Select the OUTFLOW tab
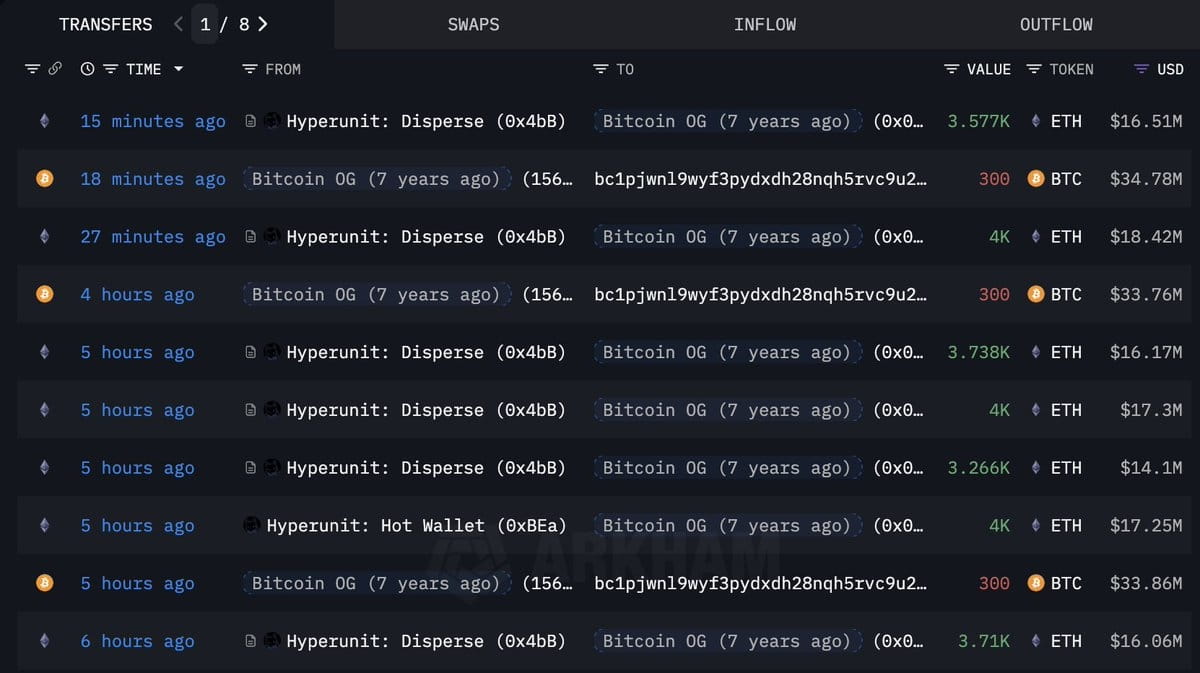Viewport: 1200px width, 673px height. coord(1056,24)
